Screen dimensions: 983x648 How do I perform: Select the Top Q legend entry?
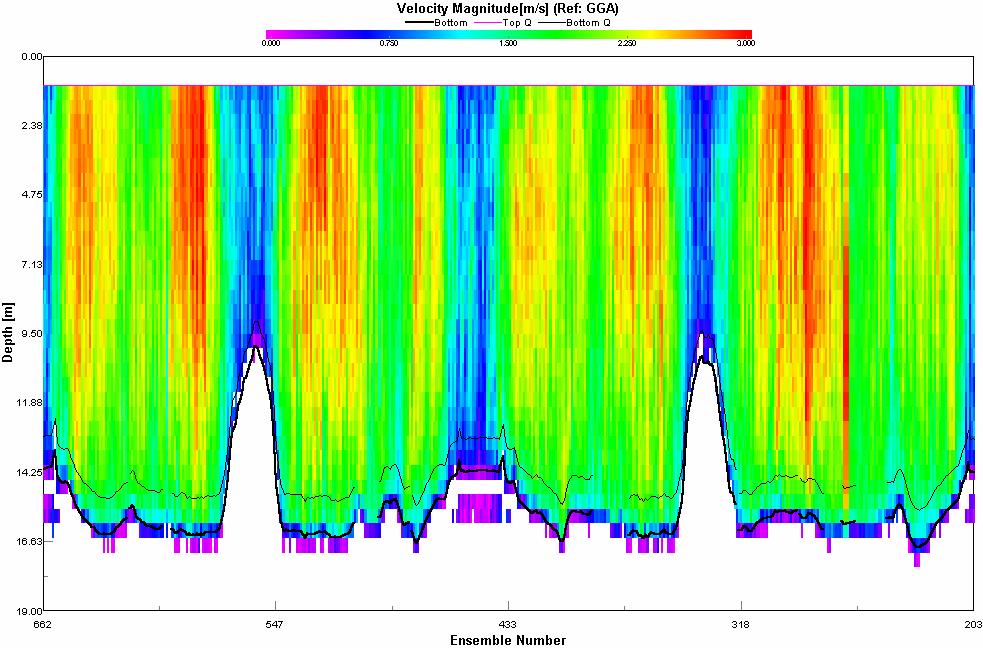click(504, 23)
